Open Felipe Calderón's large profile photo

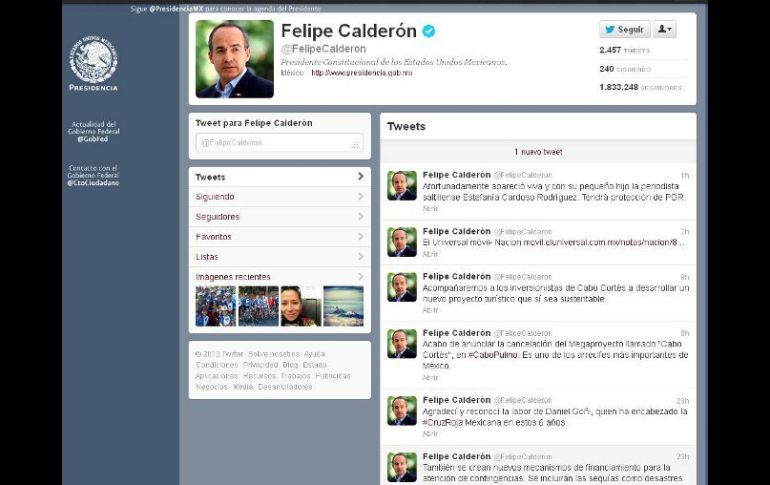(235, 59)
